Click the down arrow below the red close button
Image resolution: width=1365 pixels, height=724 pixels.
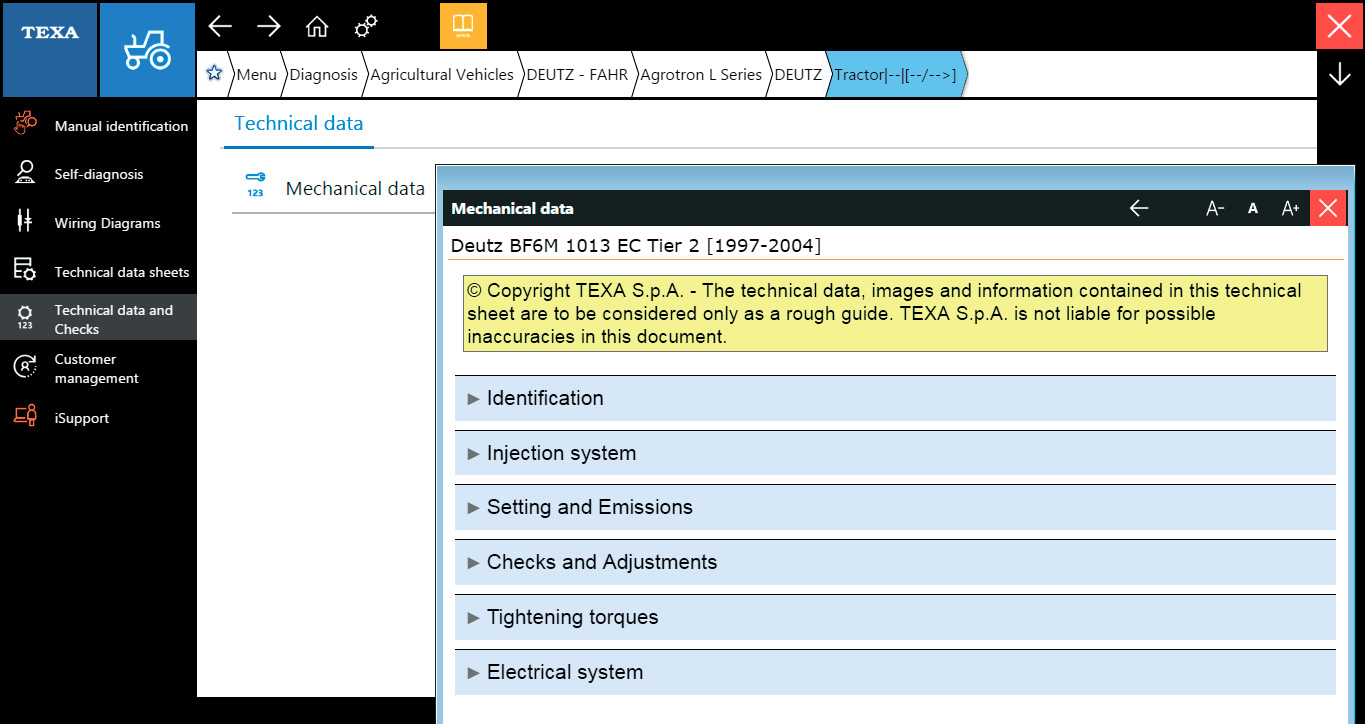1340,74
